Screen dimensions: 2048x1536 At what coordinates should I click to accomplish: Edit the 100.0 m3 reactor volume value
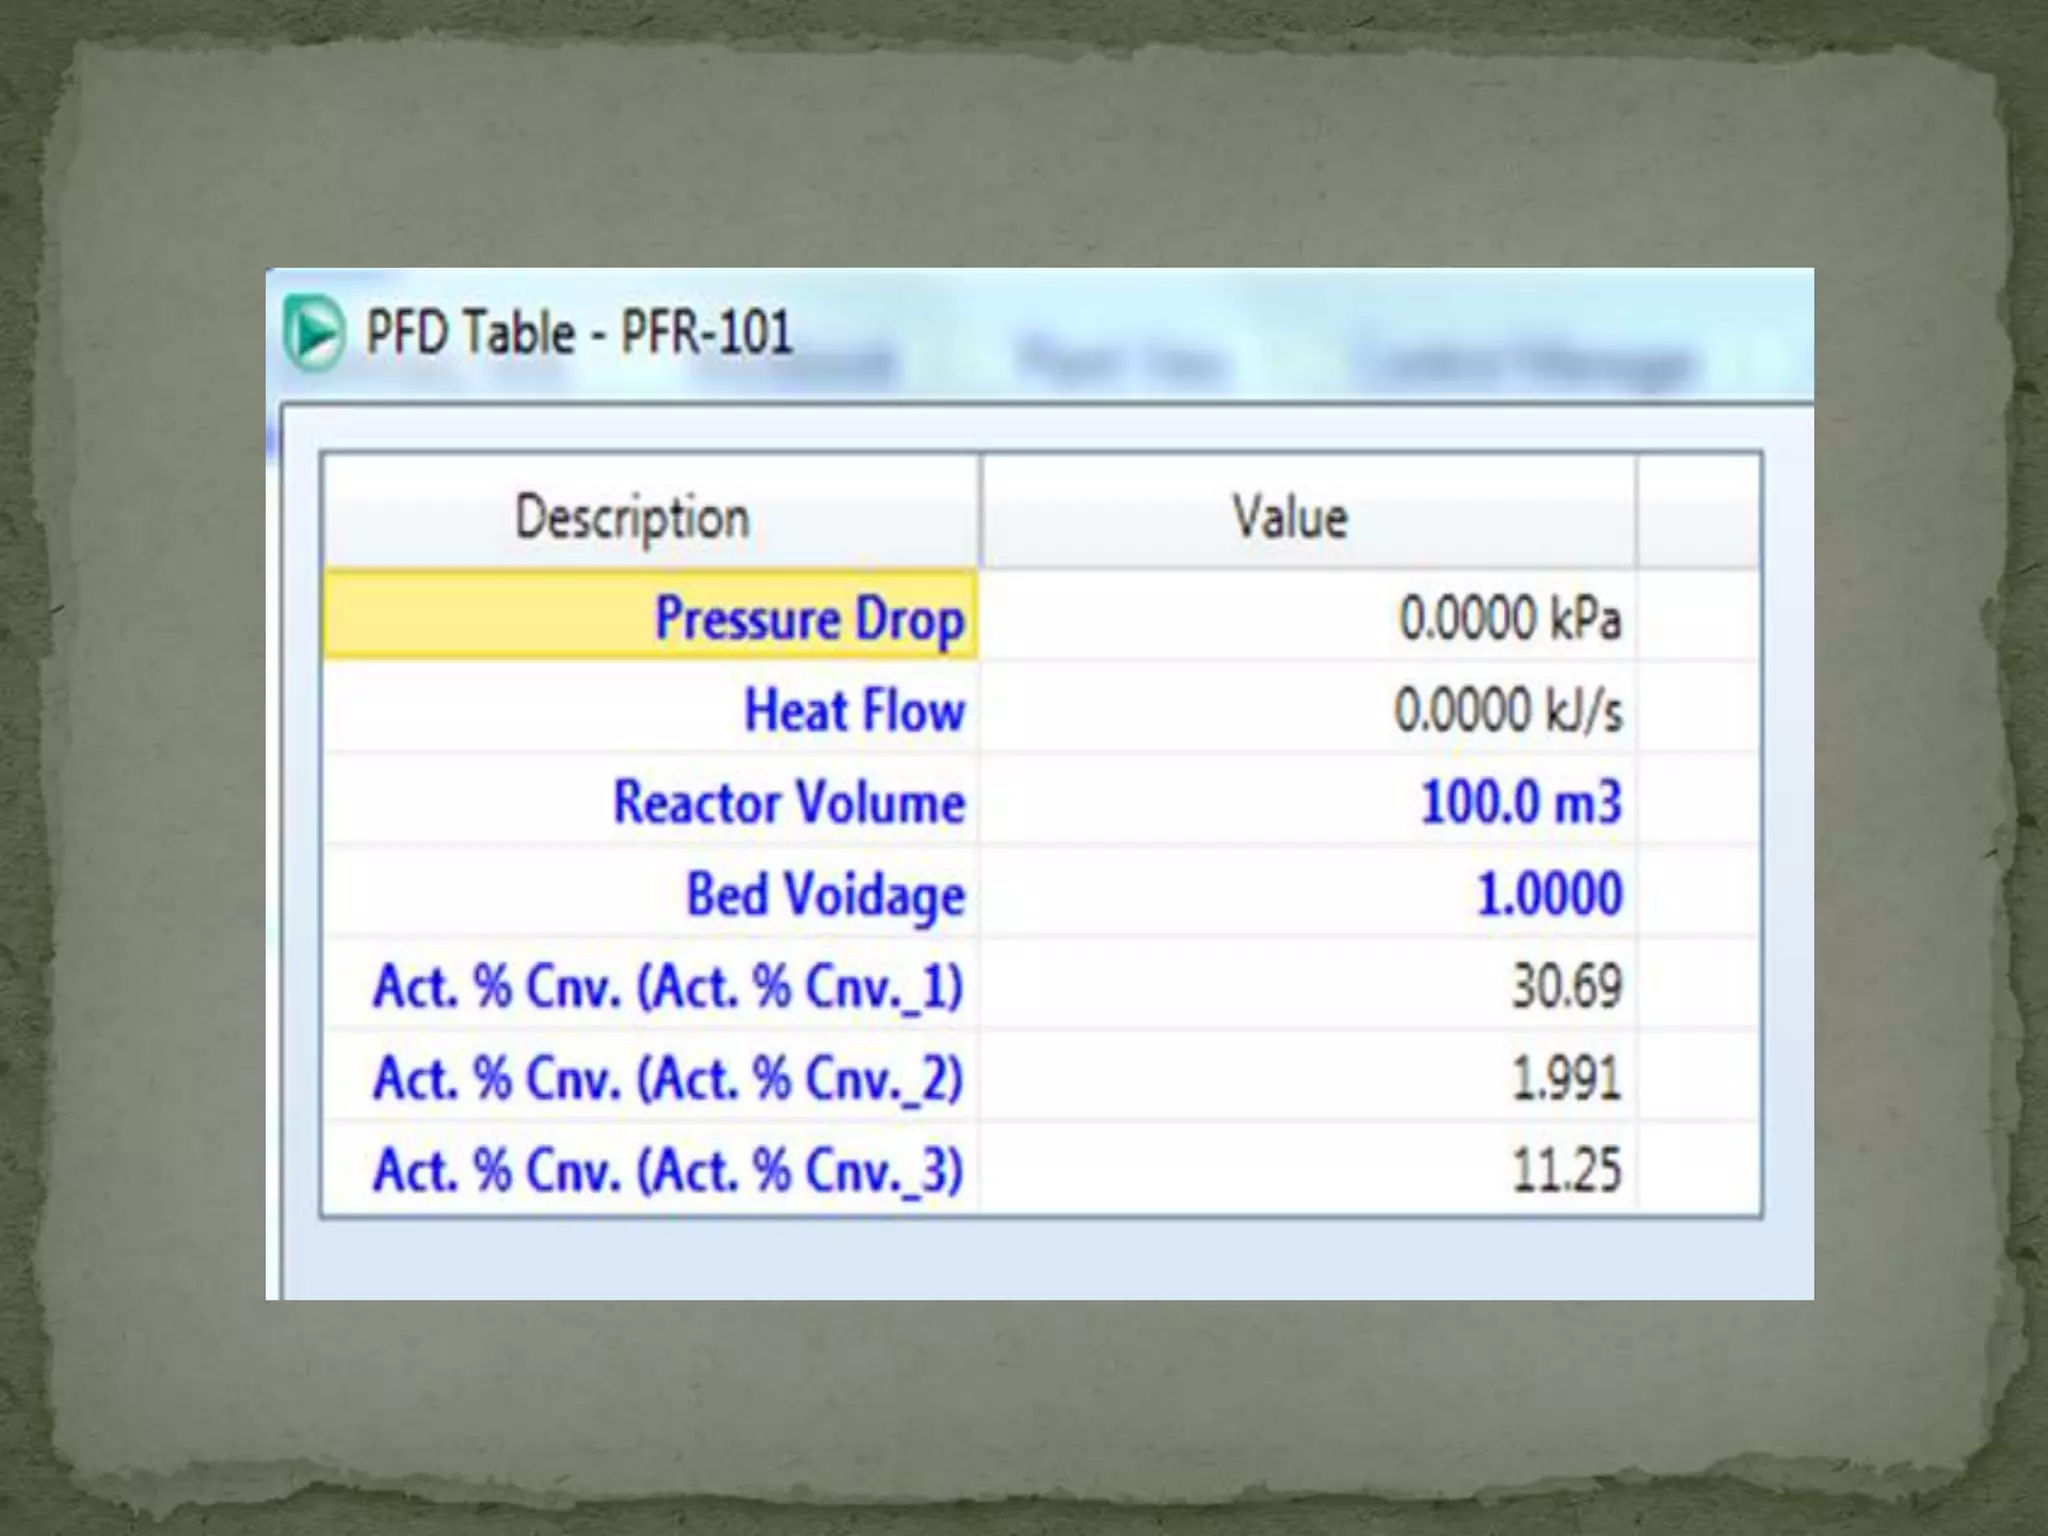1520,802
